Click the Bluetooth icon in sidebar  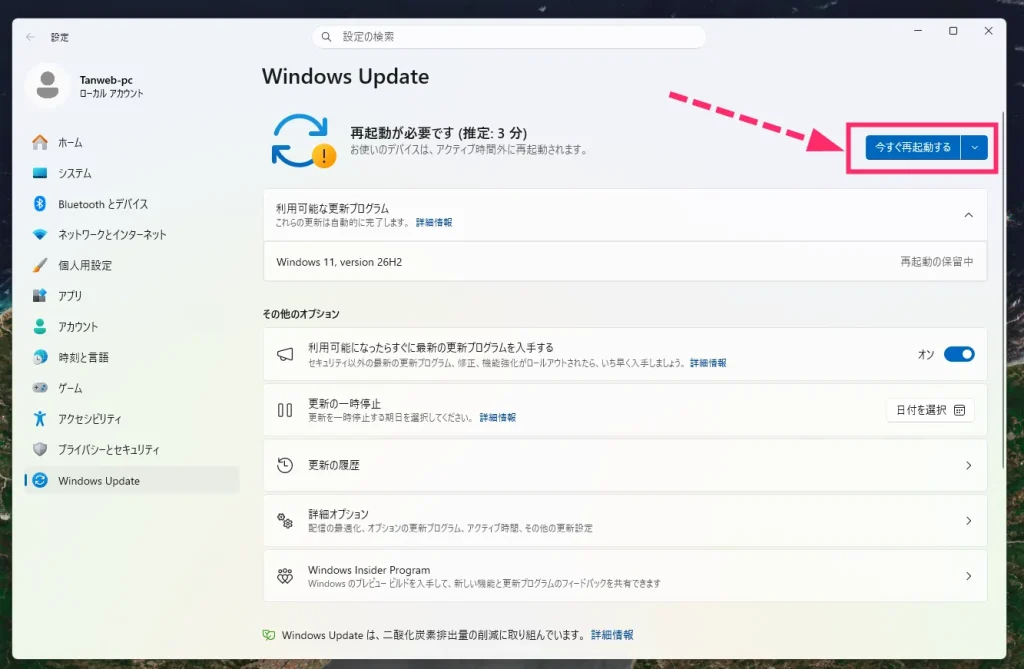(x=40, y=204)
